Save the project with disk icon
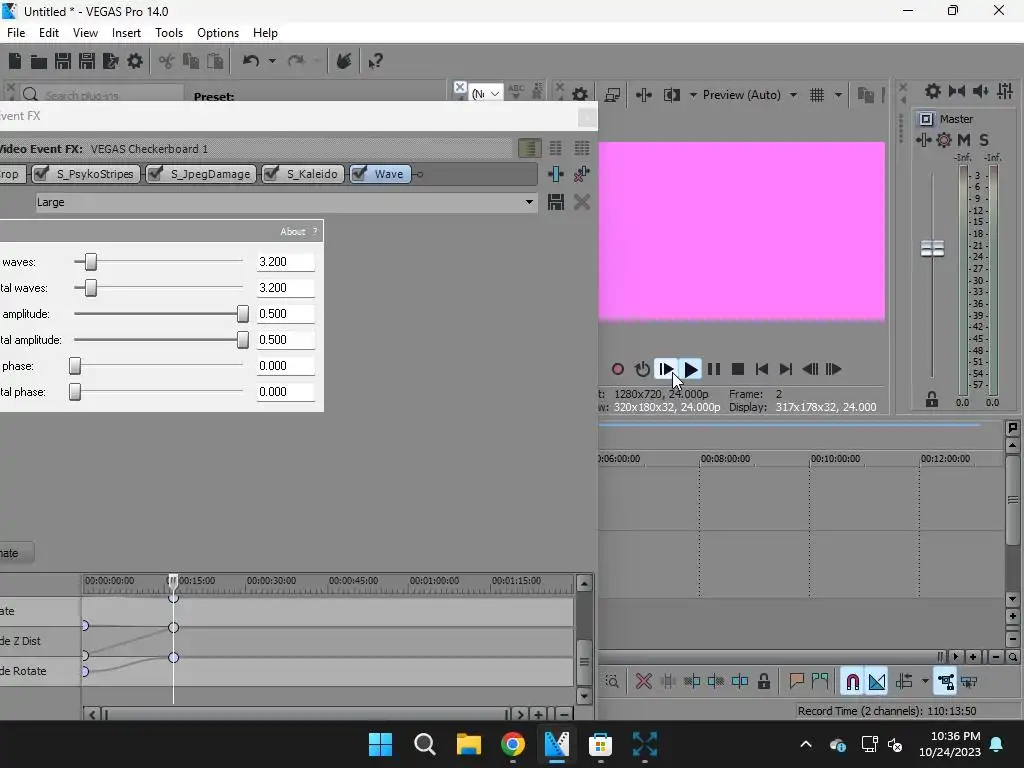 [x=63, y=61]
